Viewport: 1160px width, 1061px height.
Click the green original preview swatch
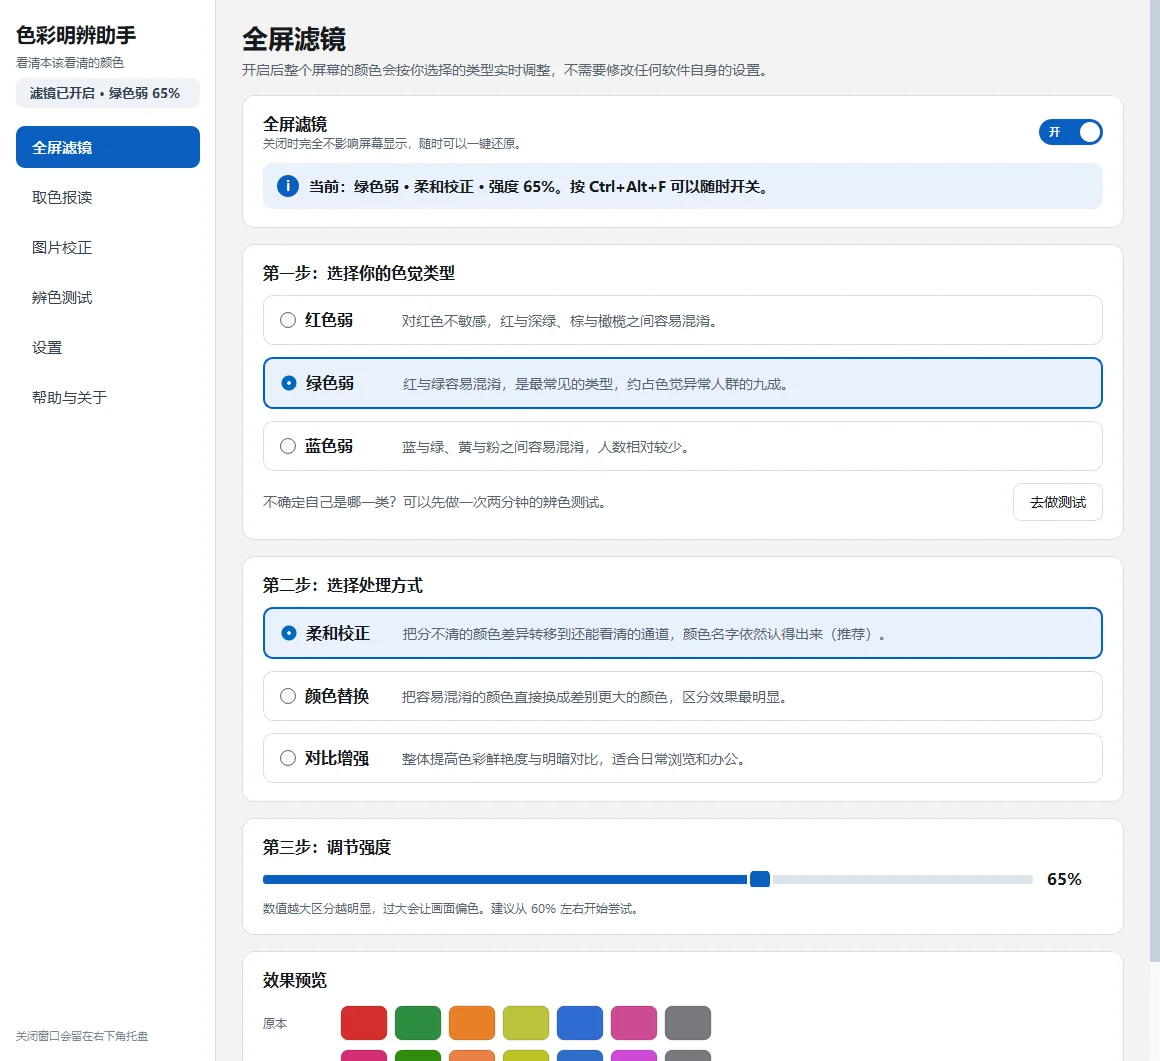(x=418, y=1023)
